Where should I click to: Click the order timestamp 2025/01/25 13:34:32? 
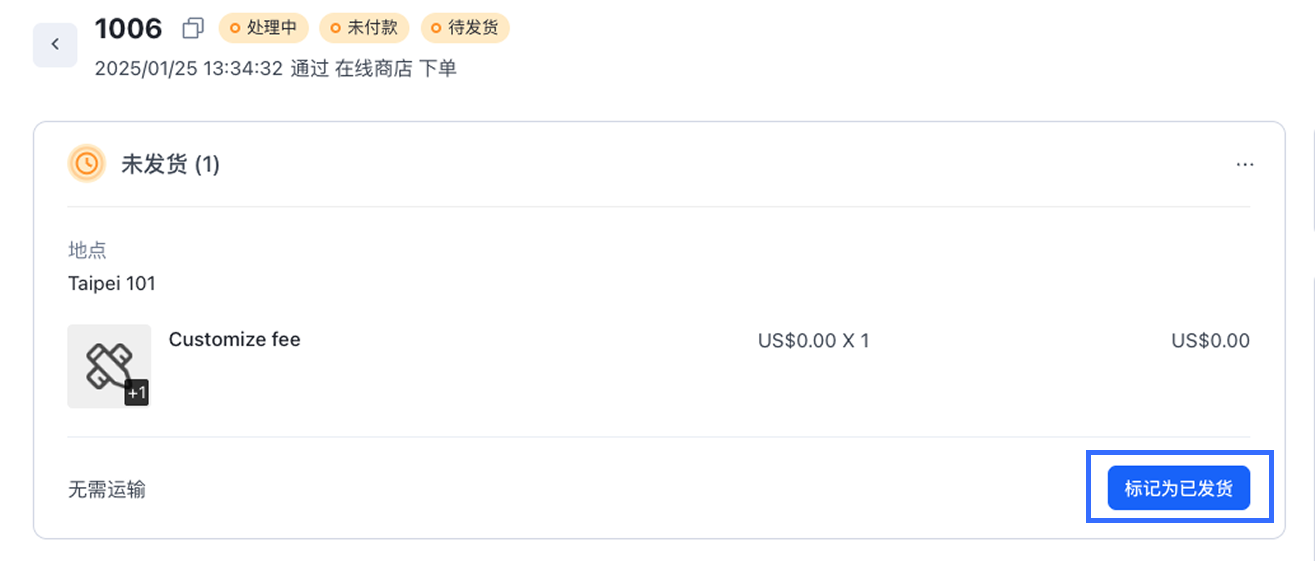(189, 69)
